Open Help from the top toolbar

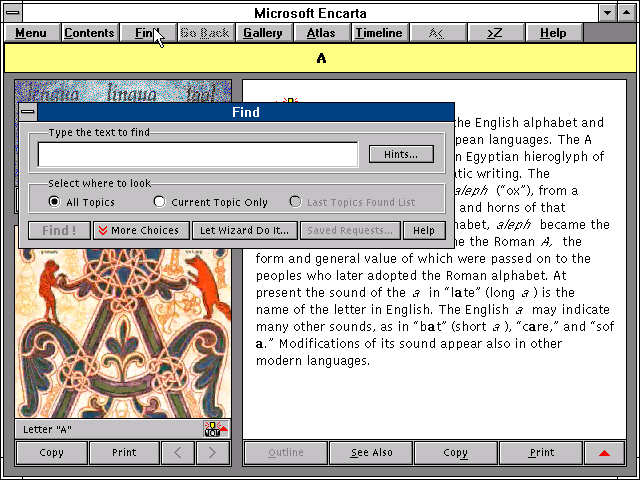(553, 33)
